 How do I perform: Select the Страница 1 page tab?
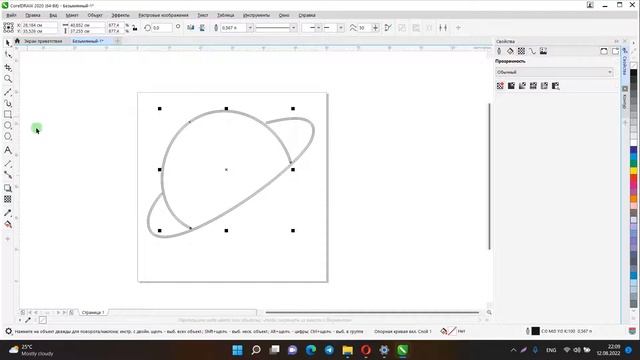coord(93,313)
